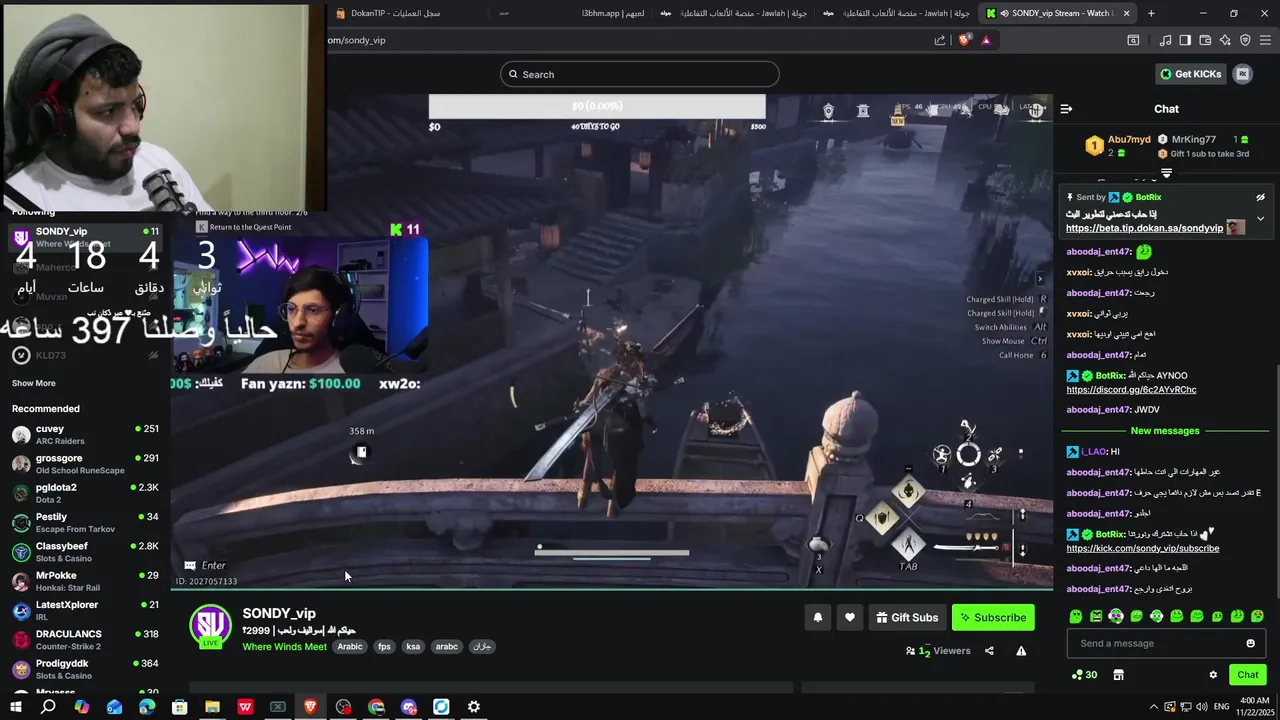Close the SONDY_vip Stream browser tab

(1126, 13)
